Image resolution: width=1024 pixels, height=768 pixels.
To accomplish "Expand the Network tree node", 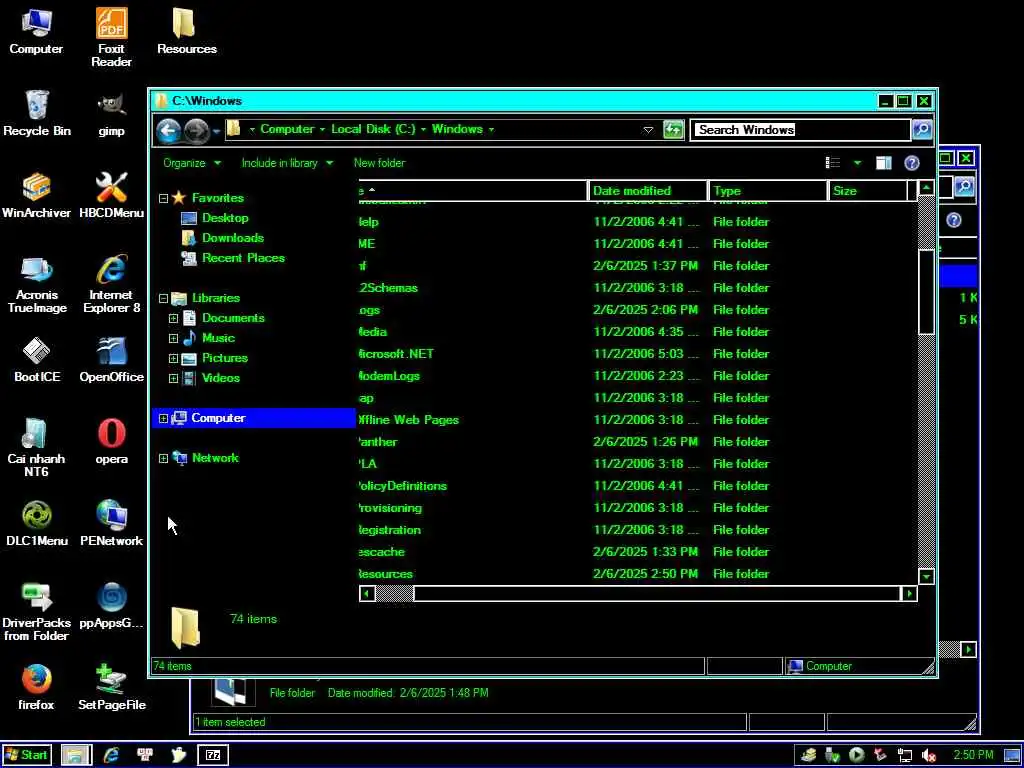I will tap(163, 458).
